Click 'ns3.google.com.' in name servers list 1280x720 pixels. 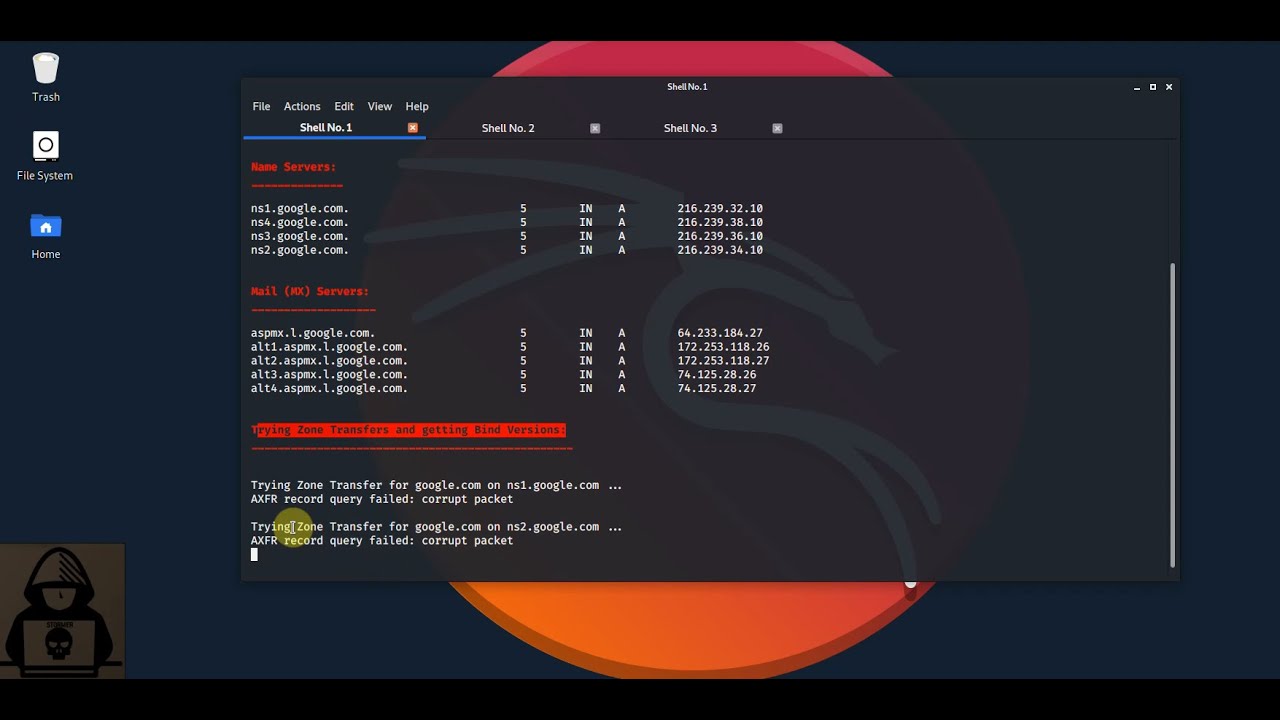[x=299, y=236]
